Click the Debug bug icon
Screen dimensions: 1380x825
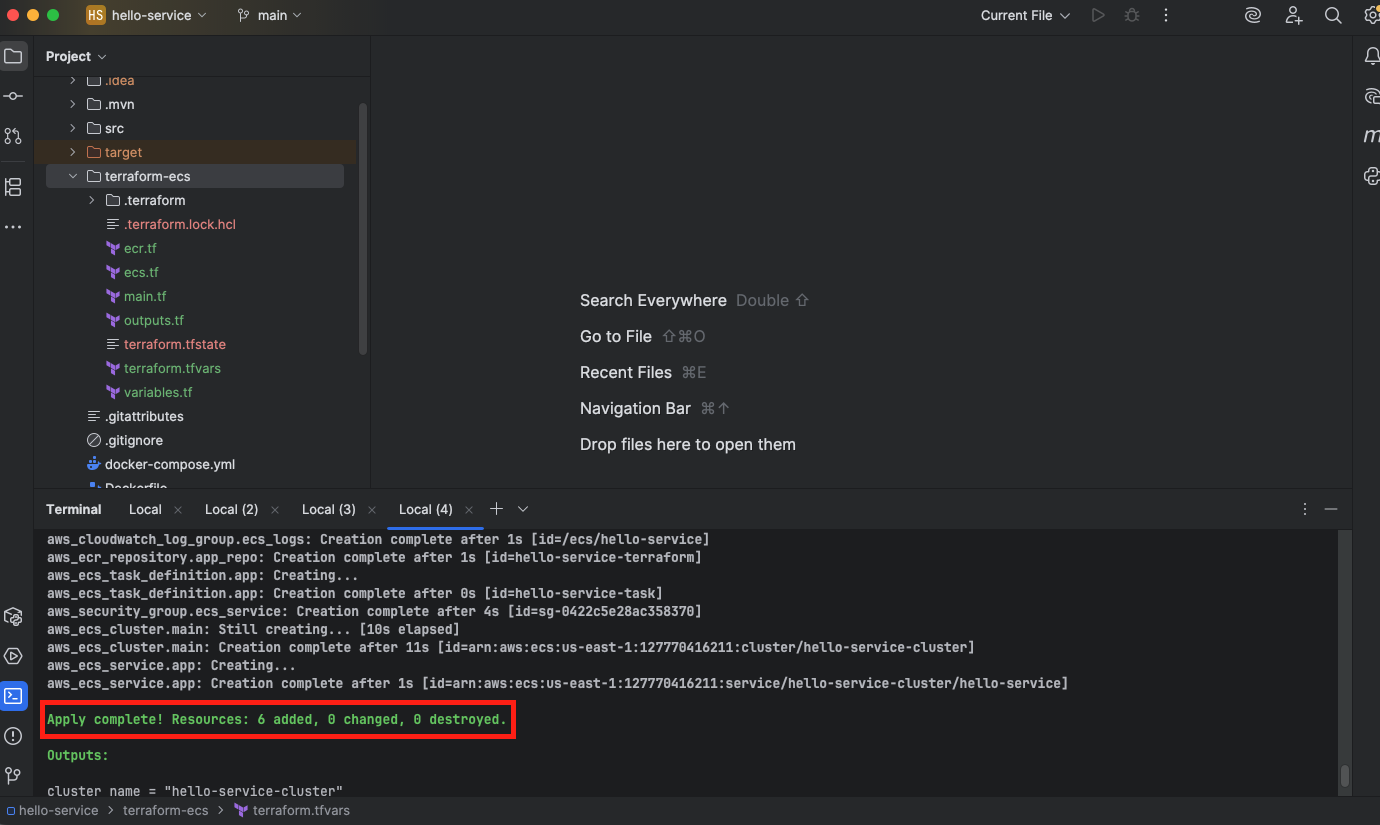click(1132, 15)
